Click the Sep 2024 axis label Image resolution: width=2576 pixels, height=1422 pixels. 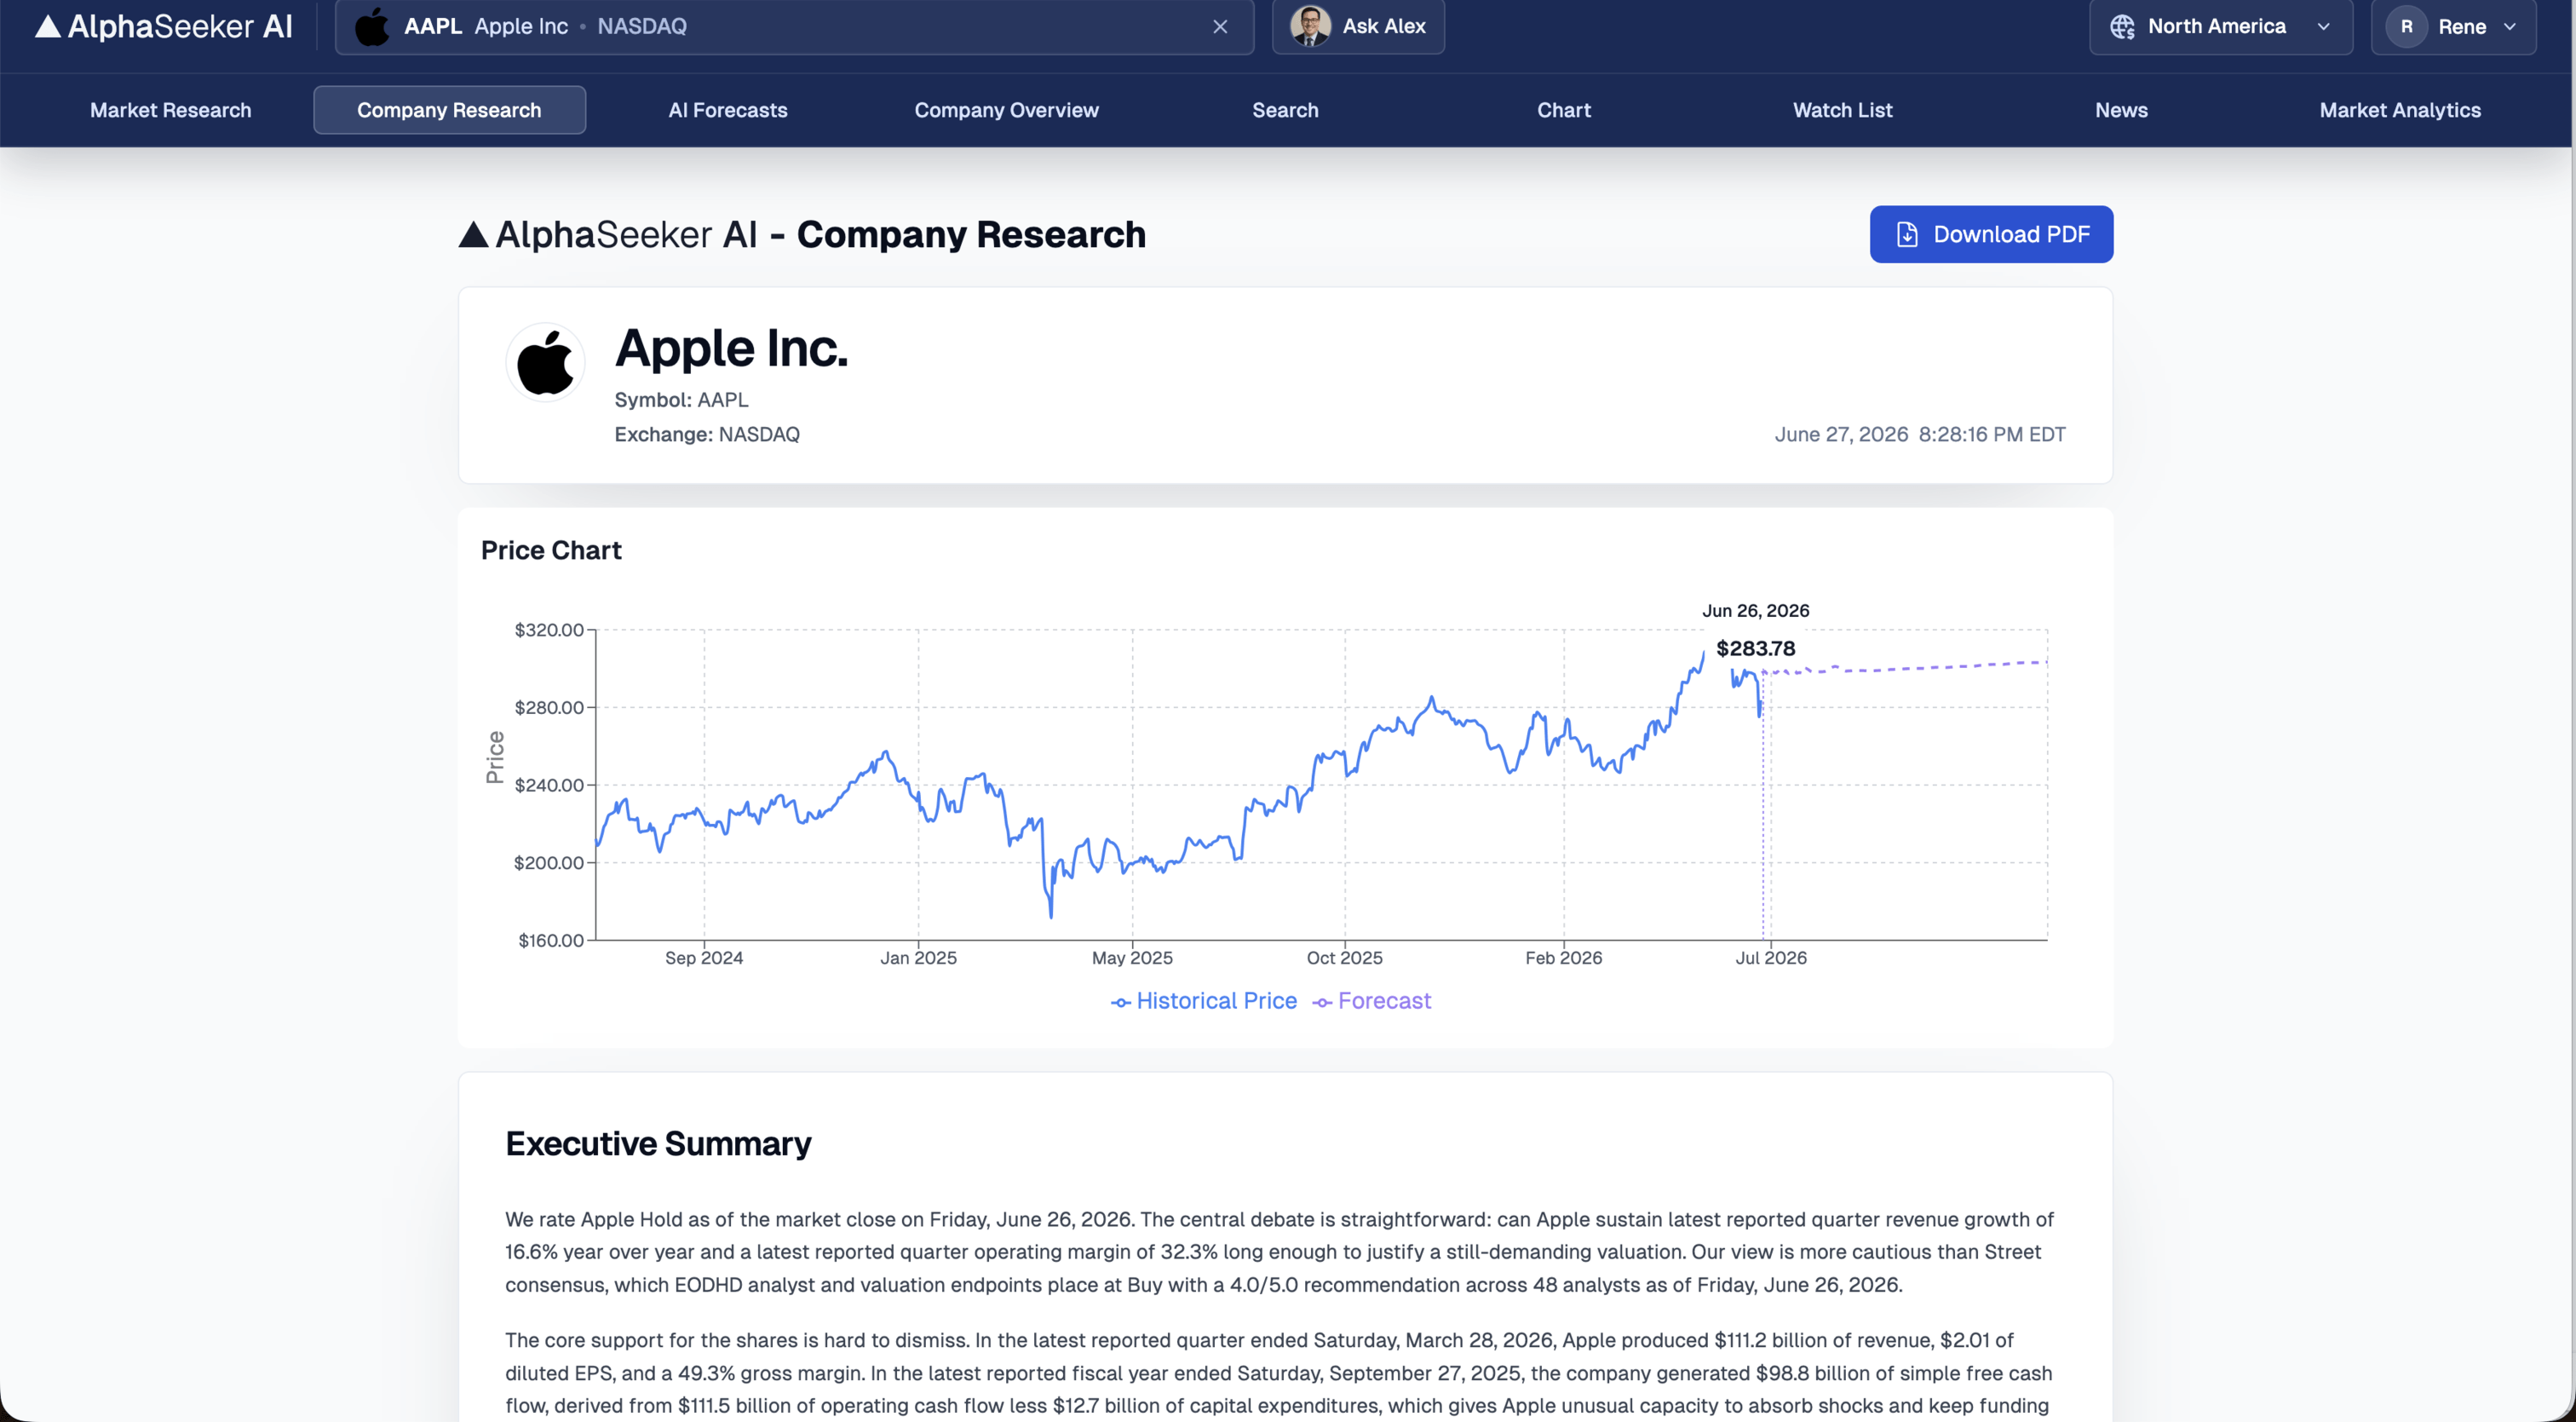click(x=704, y=958)
